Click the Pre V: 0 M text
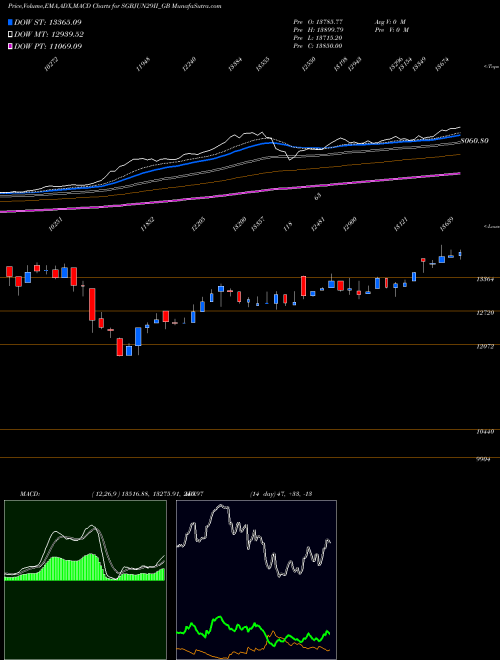500x660 pixels. [x=391, y=30]
